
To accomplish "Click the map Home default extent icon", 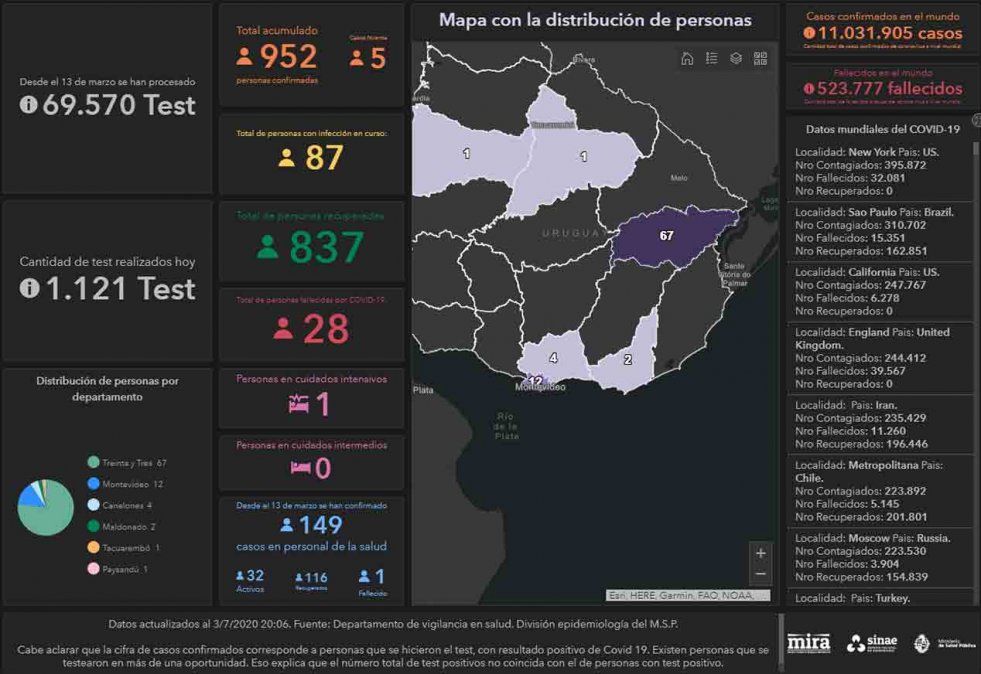I will click(x=687, y=58).
